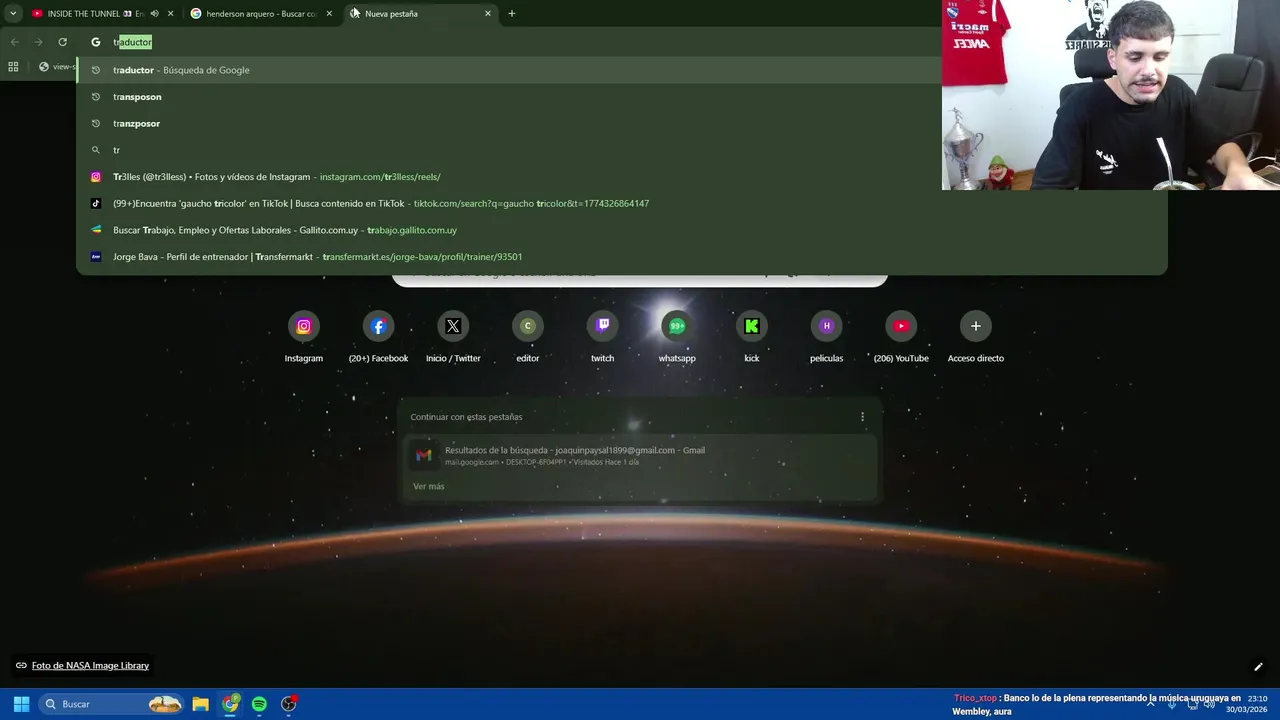Click the taskbar Buscar search box

click(112, 704)
